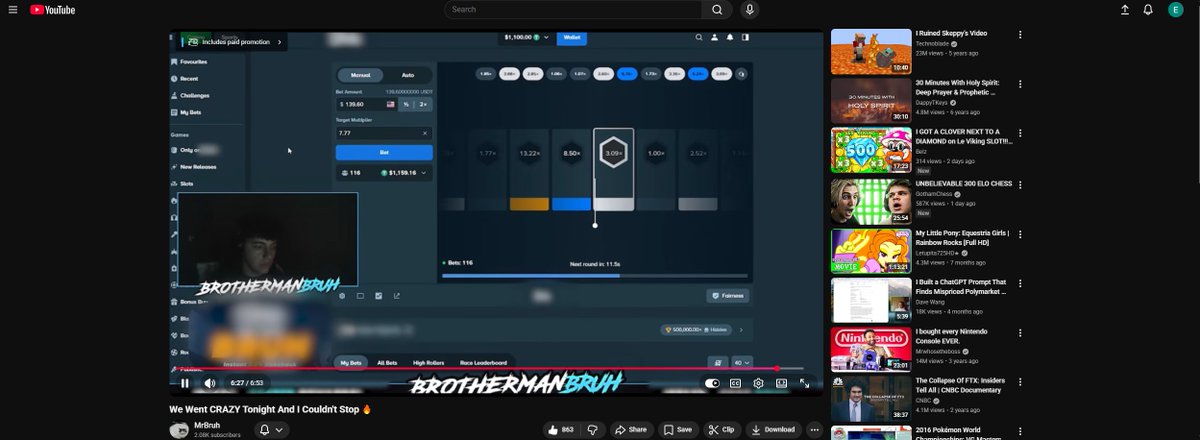Open options menu for UNBELIEVABLE 300 ELO CHESS

tap(1020, 183)
